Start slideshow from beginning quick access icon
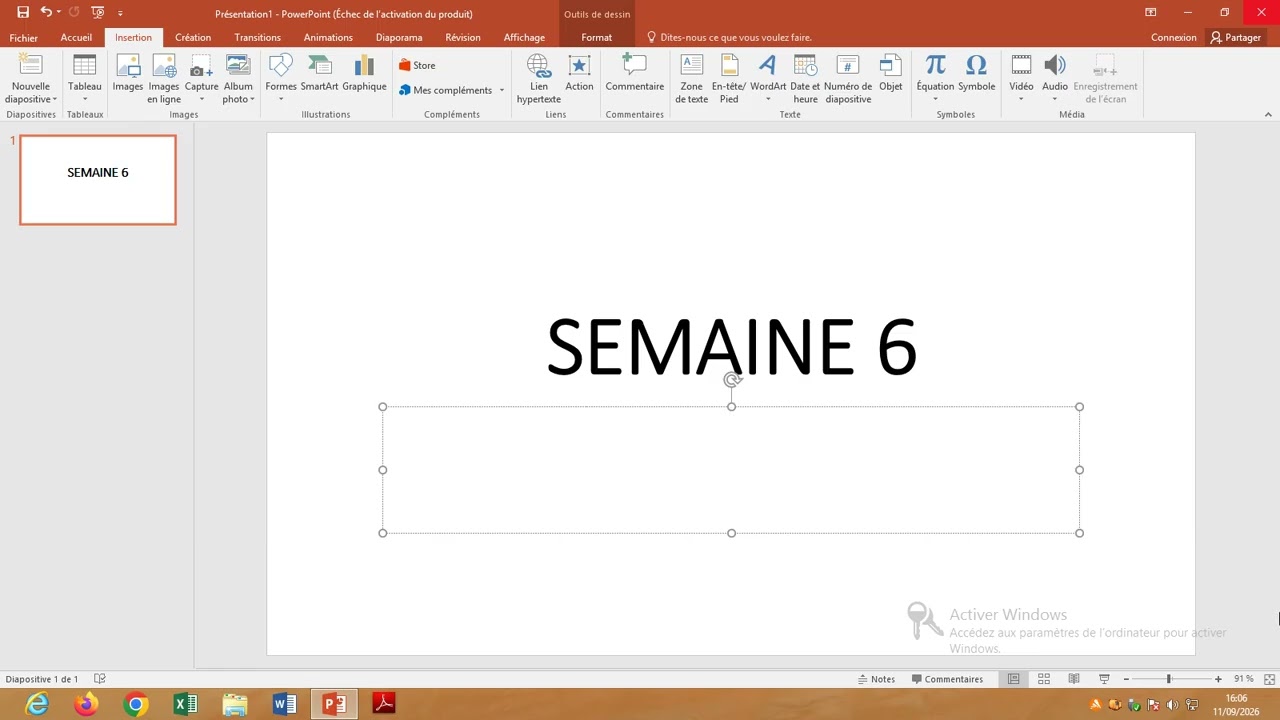 click(x=97, y=13)
